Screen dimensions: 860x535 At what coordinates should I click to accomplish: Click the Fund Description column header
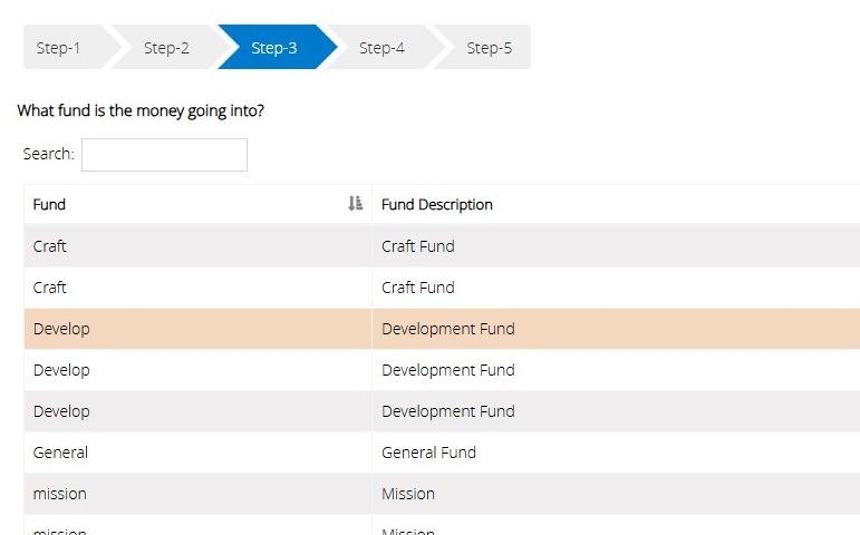coord(437,205)
